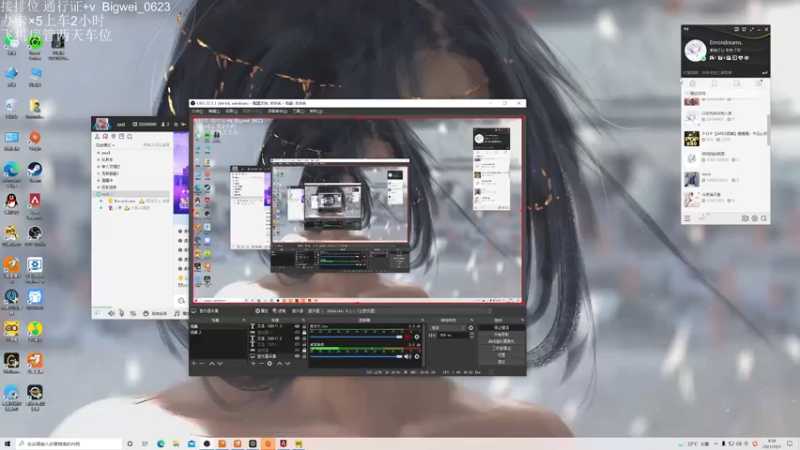Click the Enrondreams avatar in YY panel
800x450 pixels.
[695, 51]
